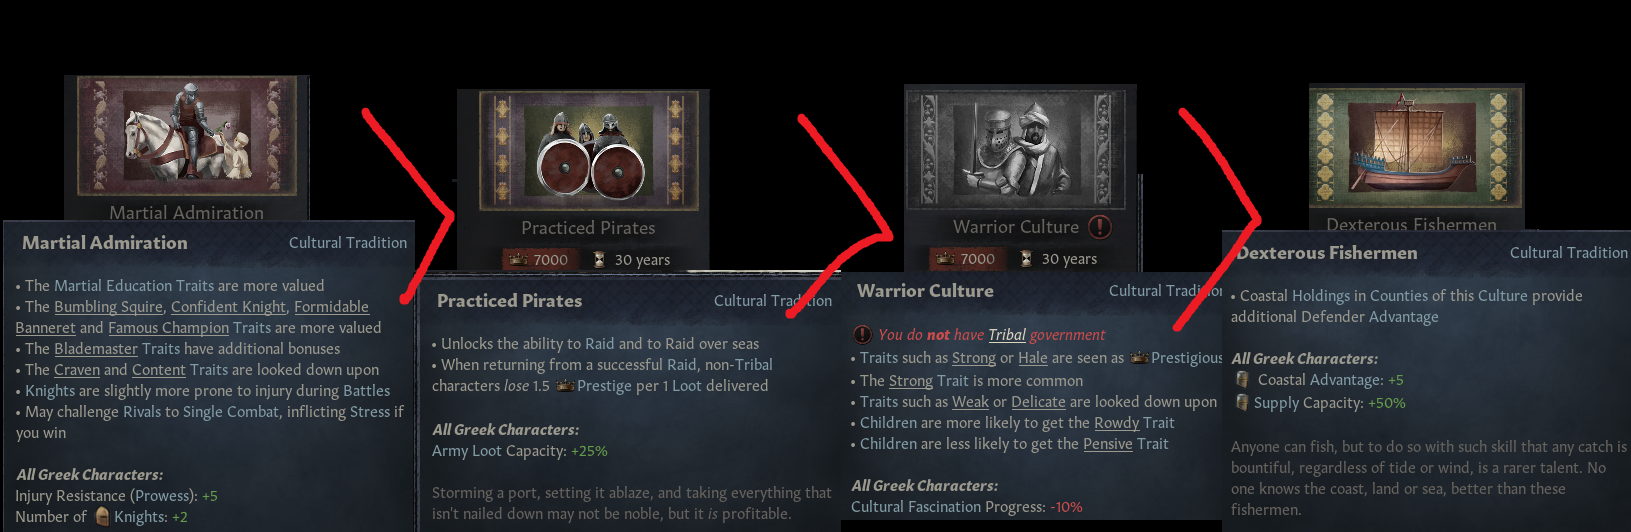Screen dimensions: 1631x532
Task: Click the Coastal Advantage modifier icon
Action: [x=1242, y=380]
